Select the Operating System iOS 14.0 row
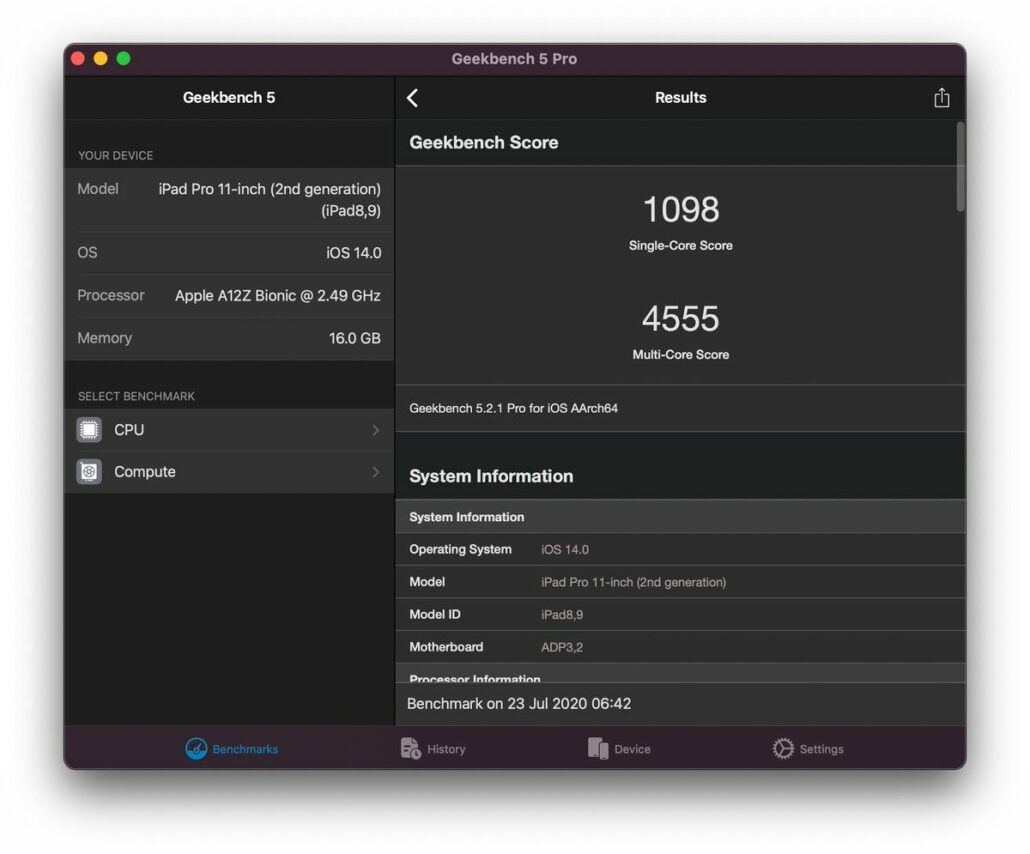The height and width of the screenshot is (854, 1030). [681, 549]
